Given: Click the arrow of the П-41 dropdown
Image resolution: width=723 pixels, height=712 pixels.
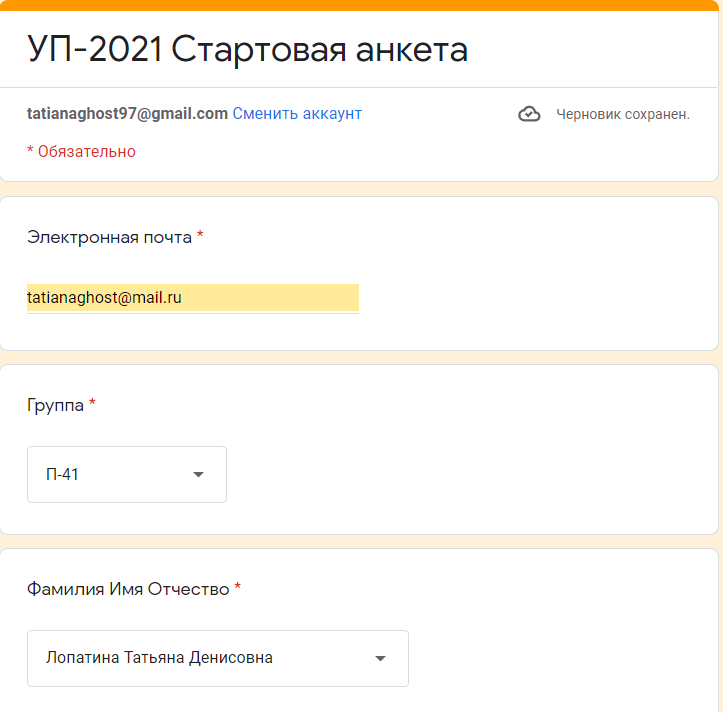Looking at the screenshot, I should [198, 475].
